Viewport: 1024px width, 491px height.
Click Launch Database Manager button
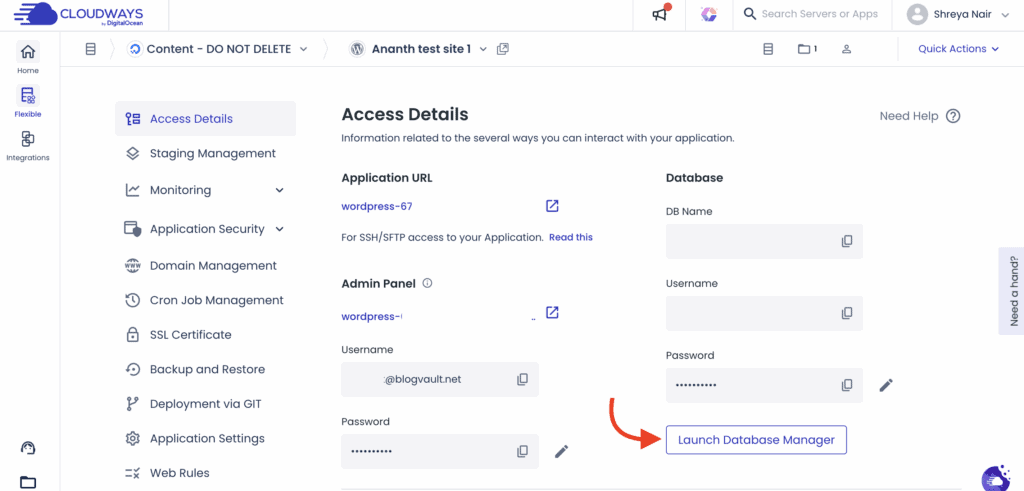point(756,440)
